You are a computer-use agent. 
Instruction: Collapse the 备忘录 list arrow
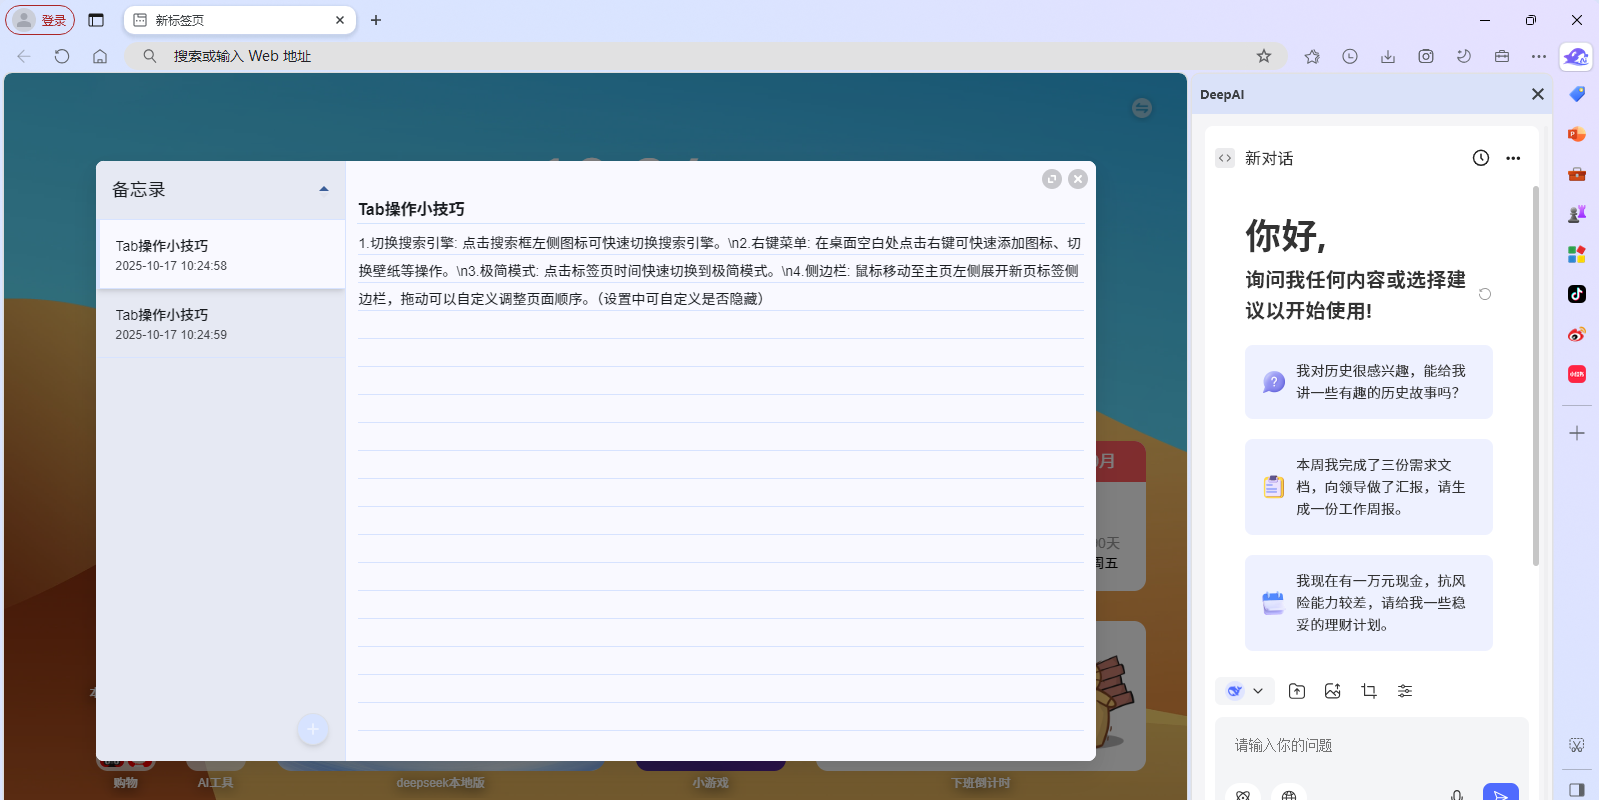click(x=324, y=189)
